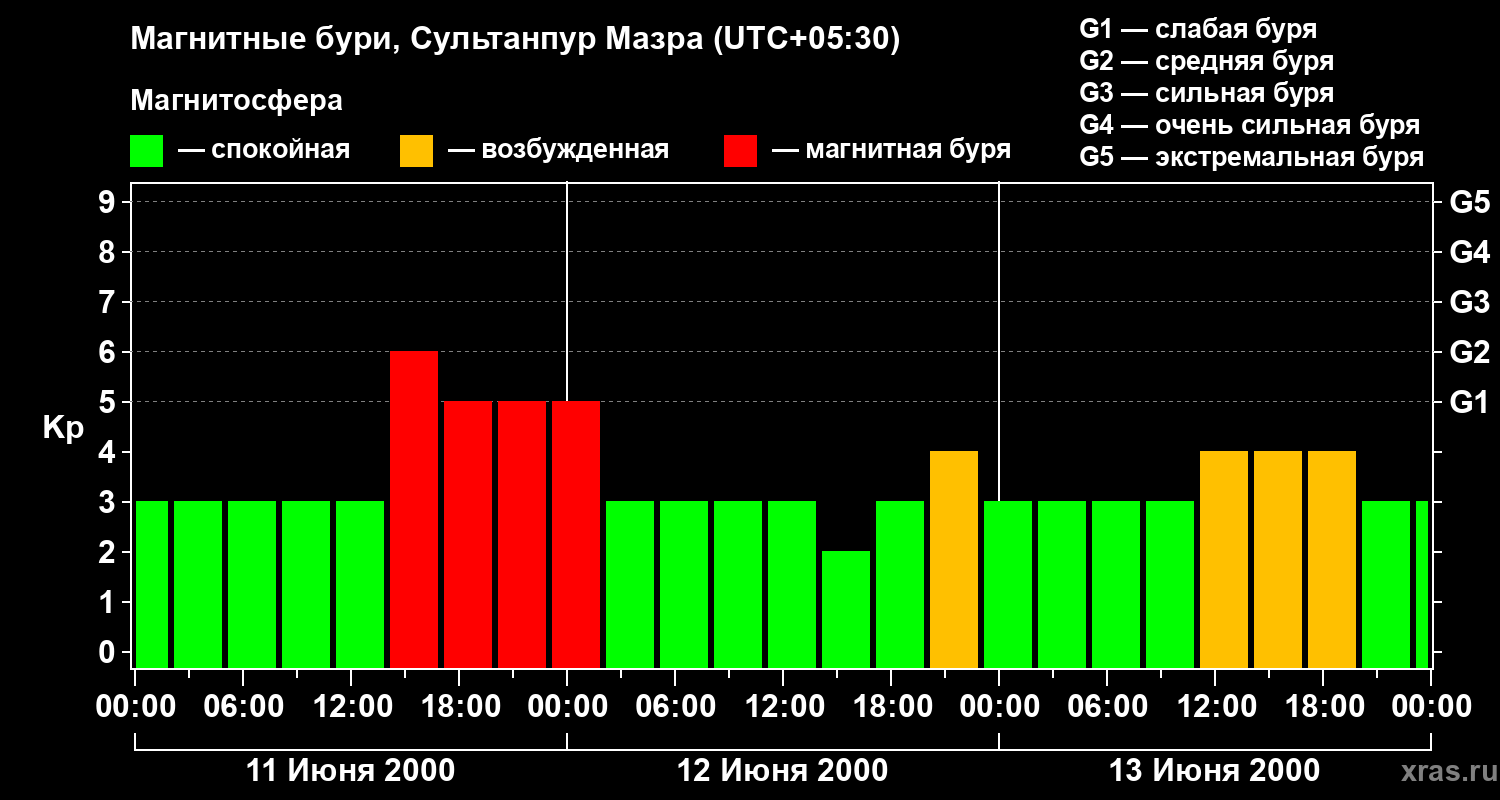Screen dimensions: 1500x800
Task: Click the Kp axis value 3
Action: 109,502
